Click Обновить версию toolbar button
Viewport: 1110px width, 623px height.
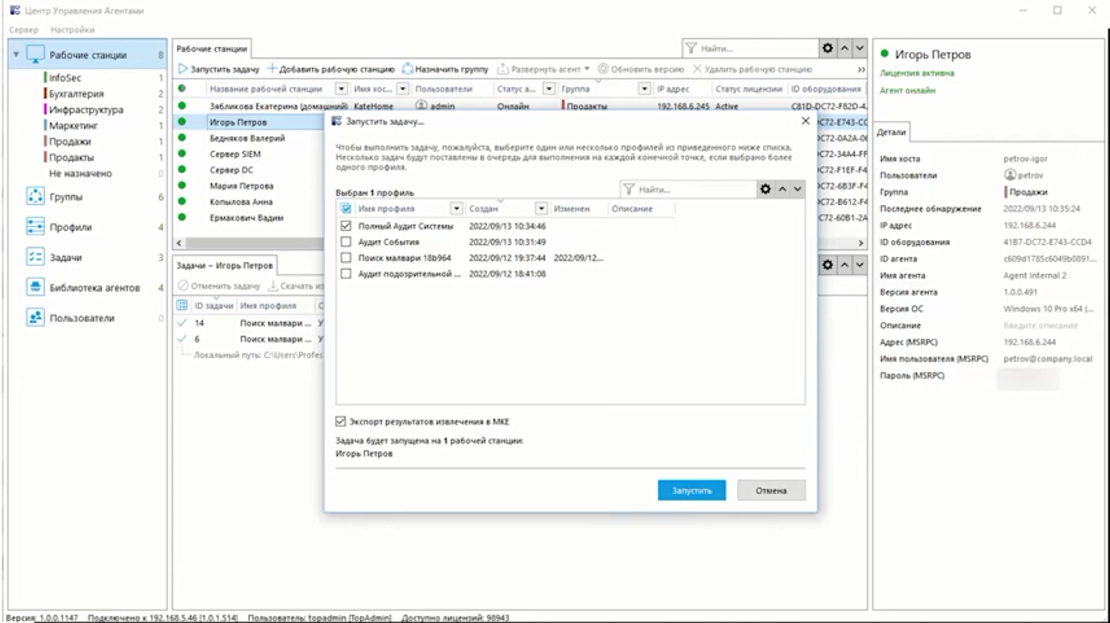pyautogui.click(x=641, y=69)
